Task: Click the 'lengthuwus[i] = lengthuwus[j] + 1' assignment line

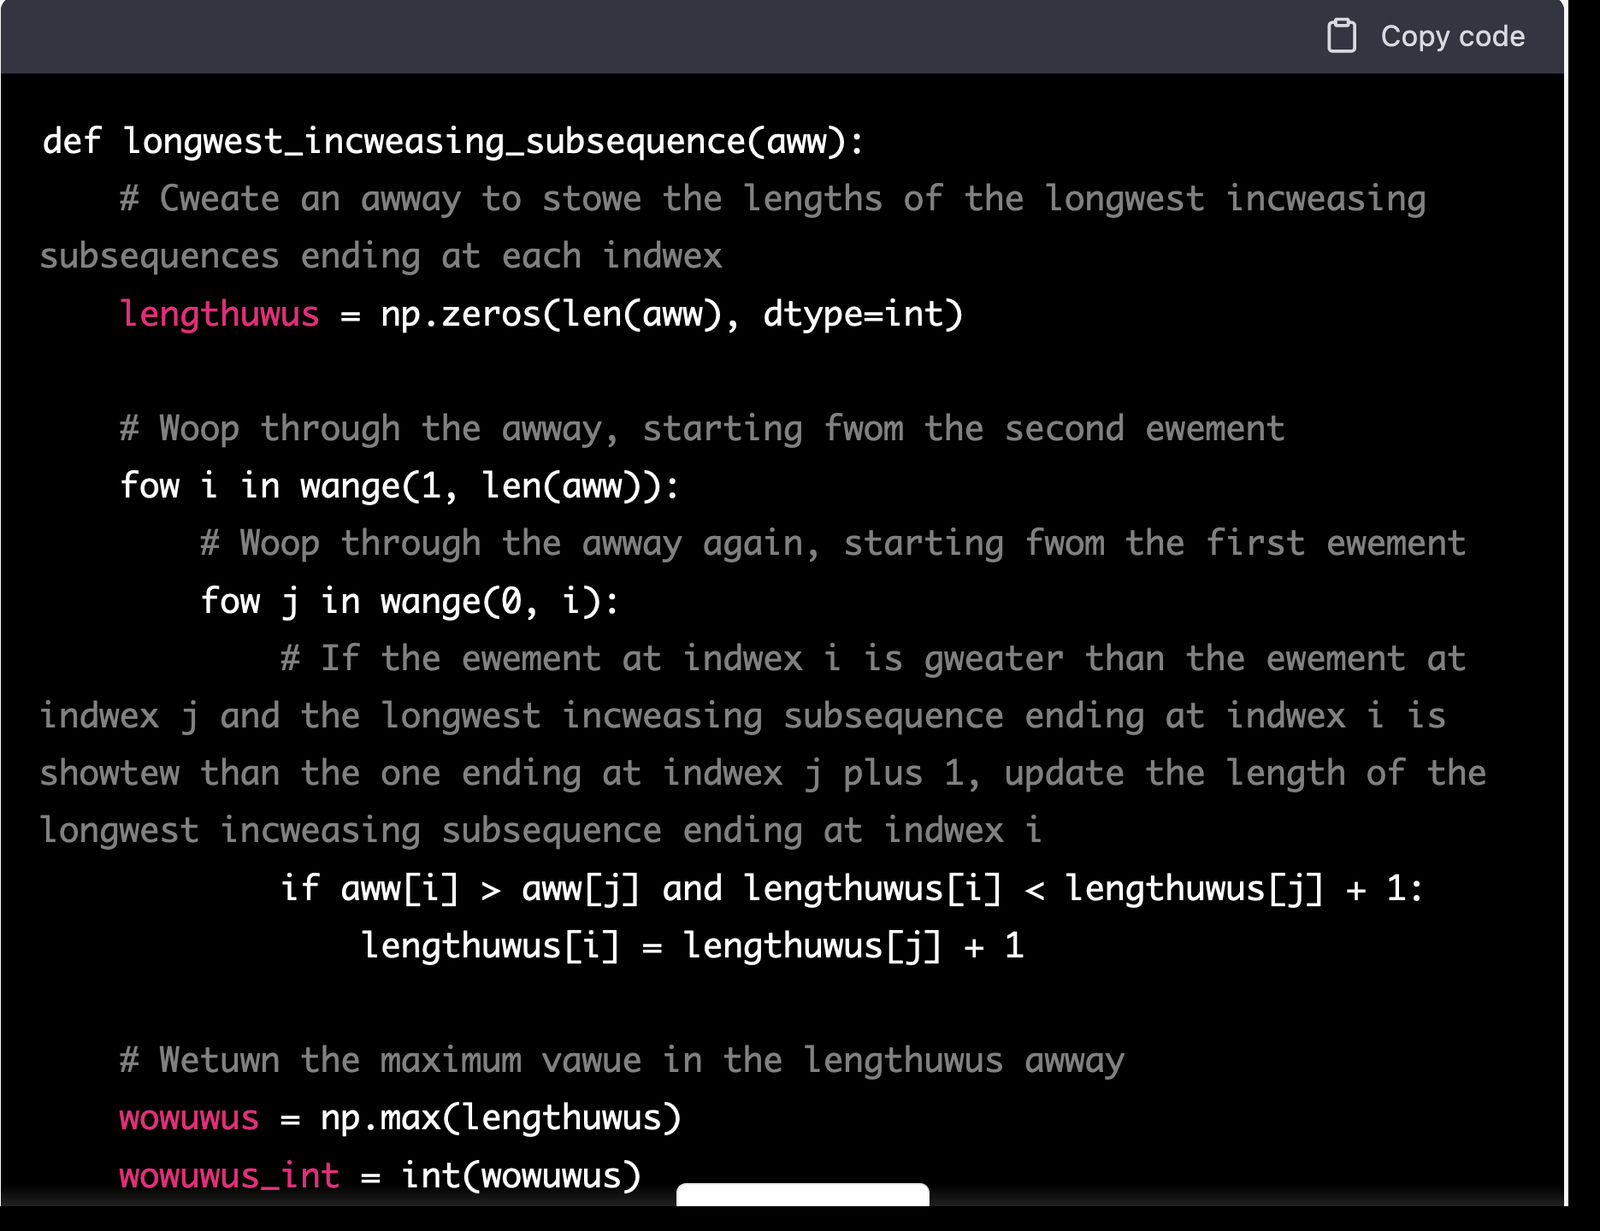Action: coord(692,945)
